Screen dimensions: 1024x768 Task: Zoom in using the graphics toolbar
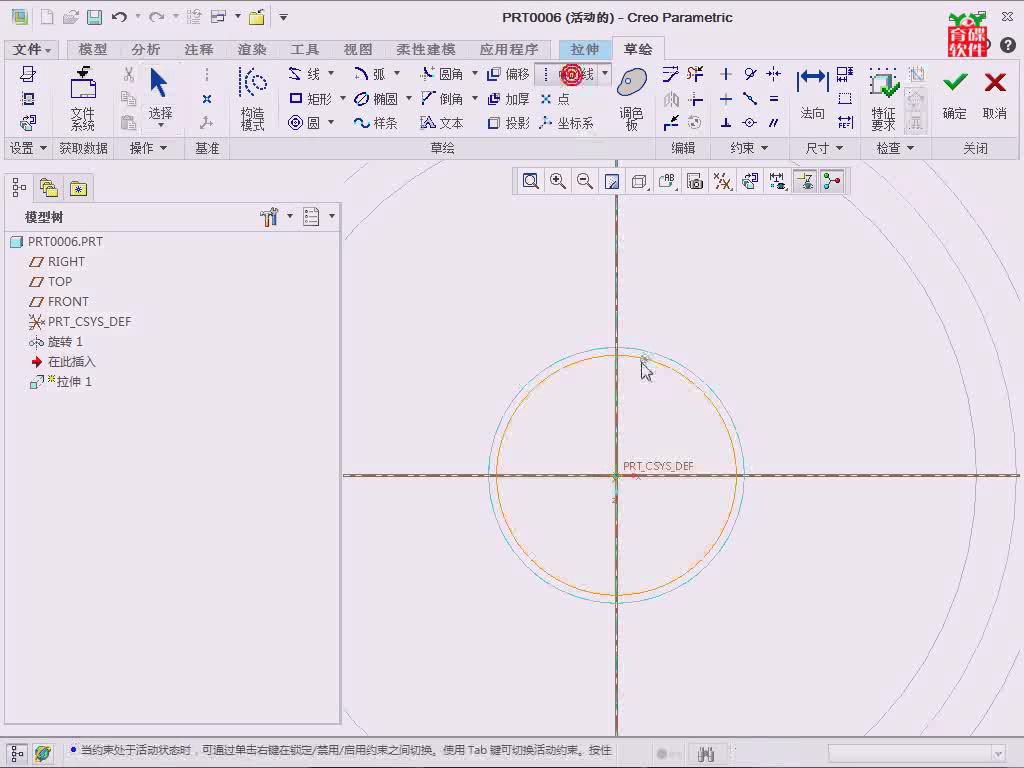[558, 182]
